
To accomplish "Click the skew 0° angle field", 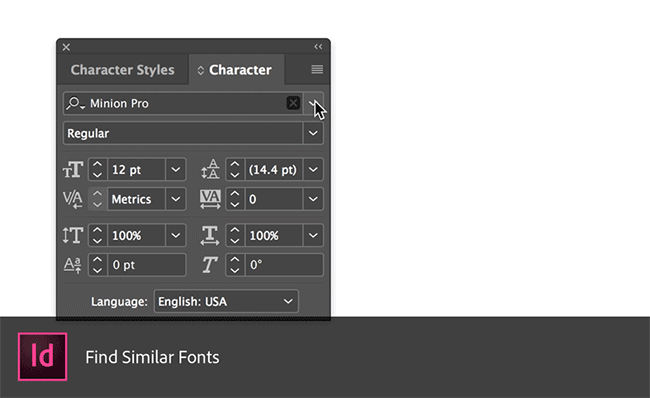I will 284,265.
